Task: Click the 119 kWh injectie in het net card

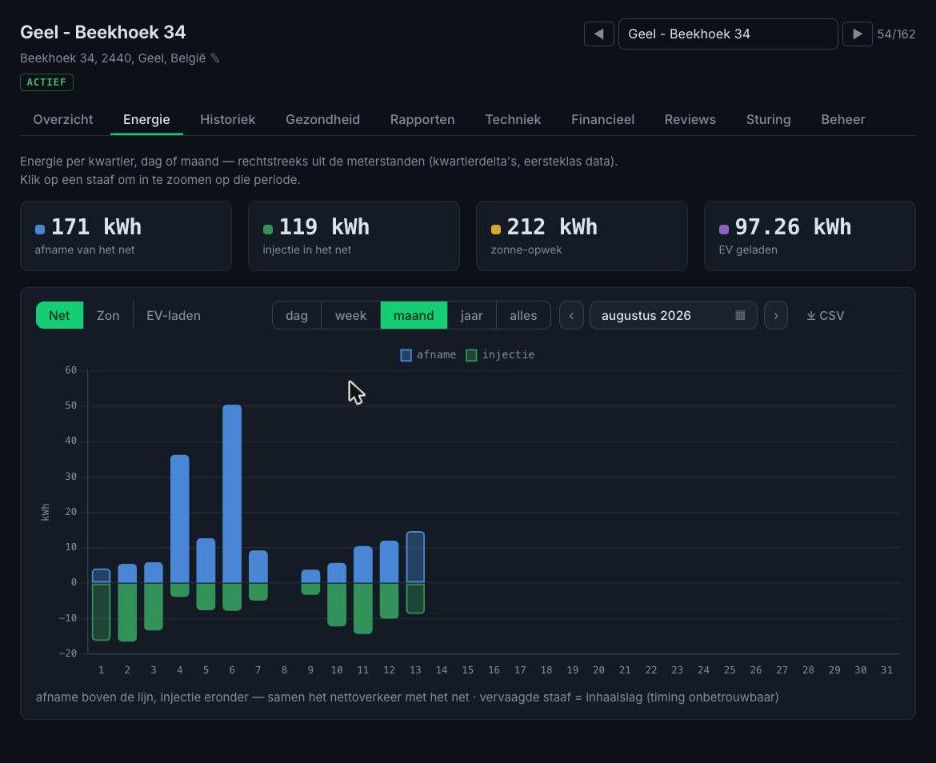Action: tap(354, 236)
